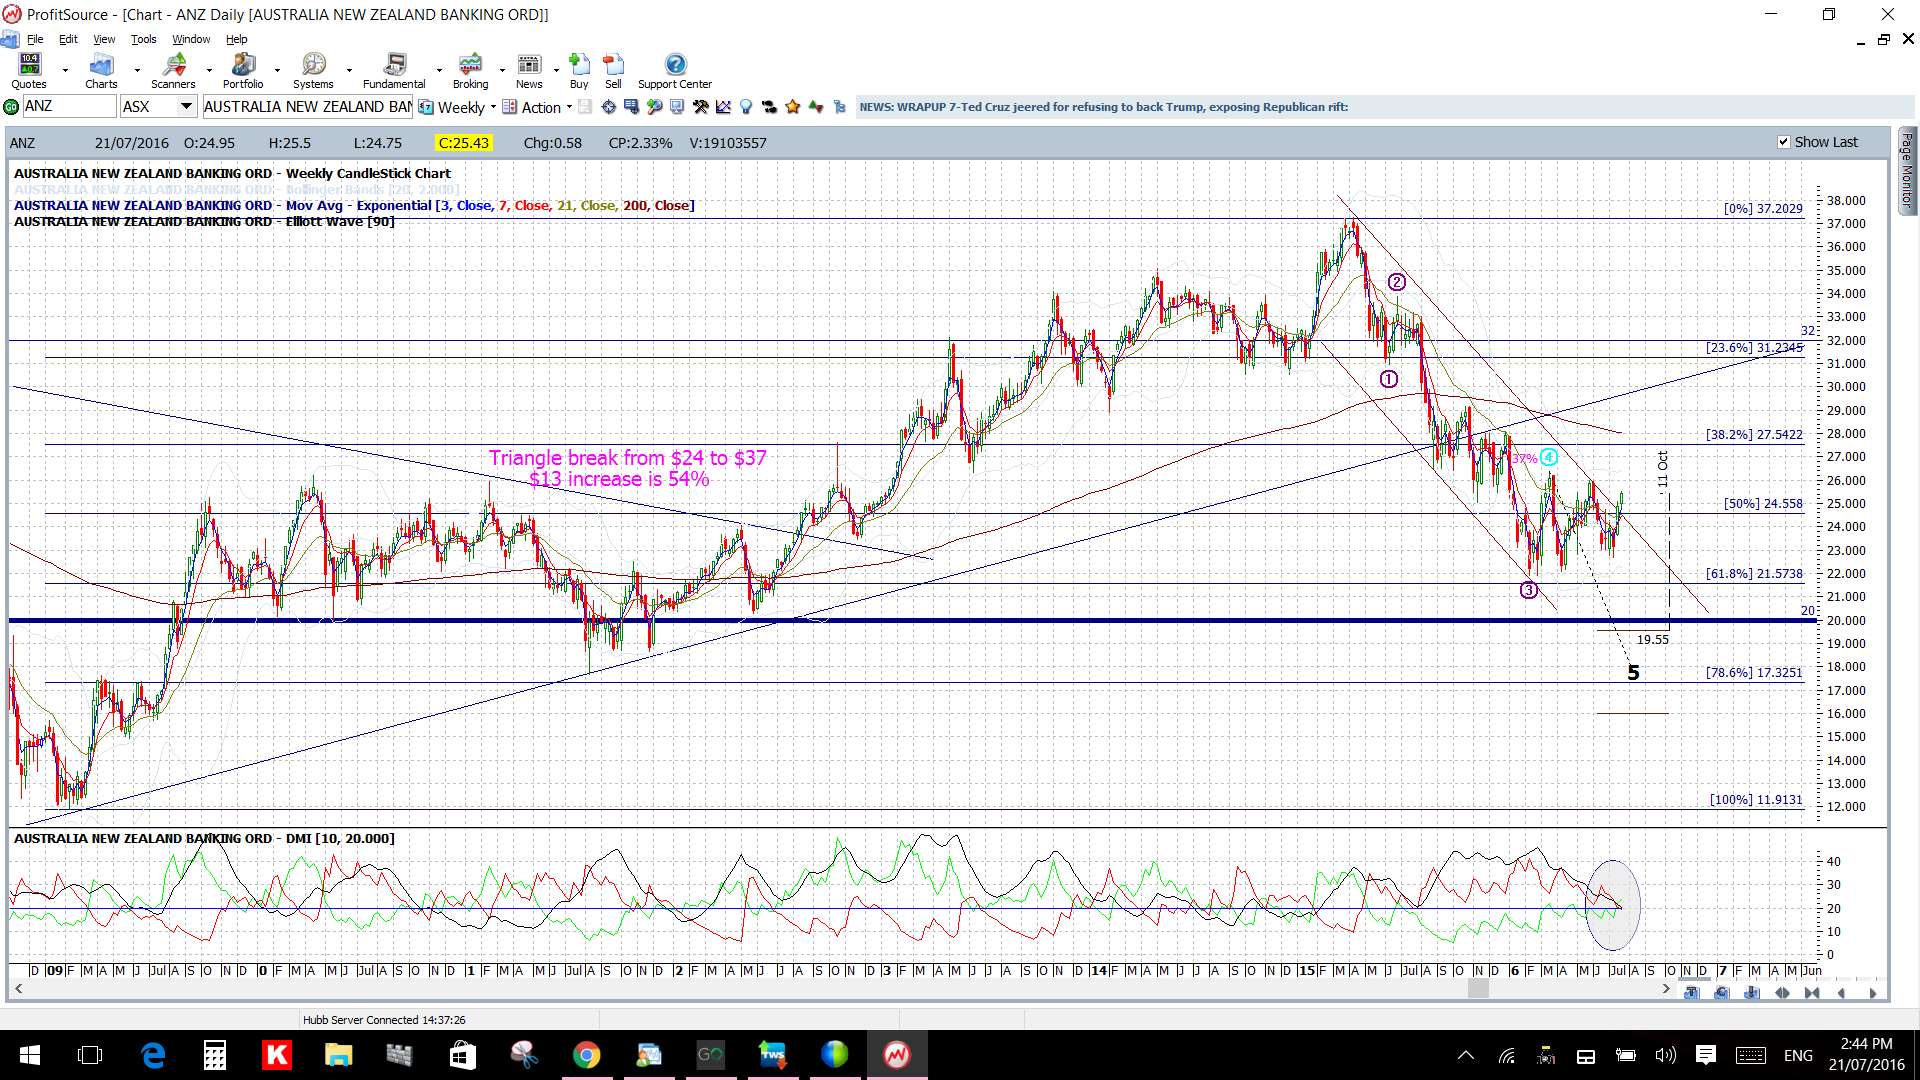Click the '[50%] 24.558' Fibonacci label
The image size is (1920, 1080).
pos(1763,503)
